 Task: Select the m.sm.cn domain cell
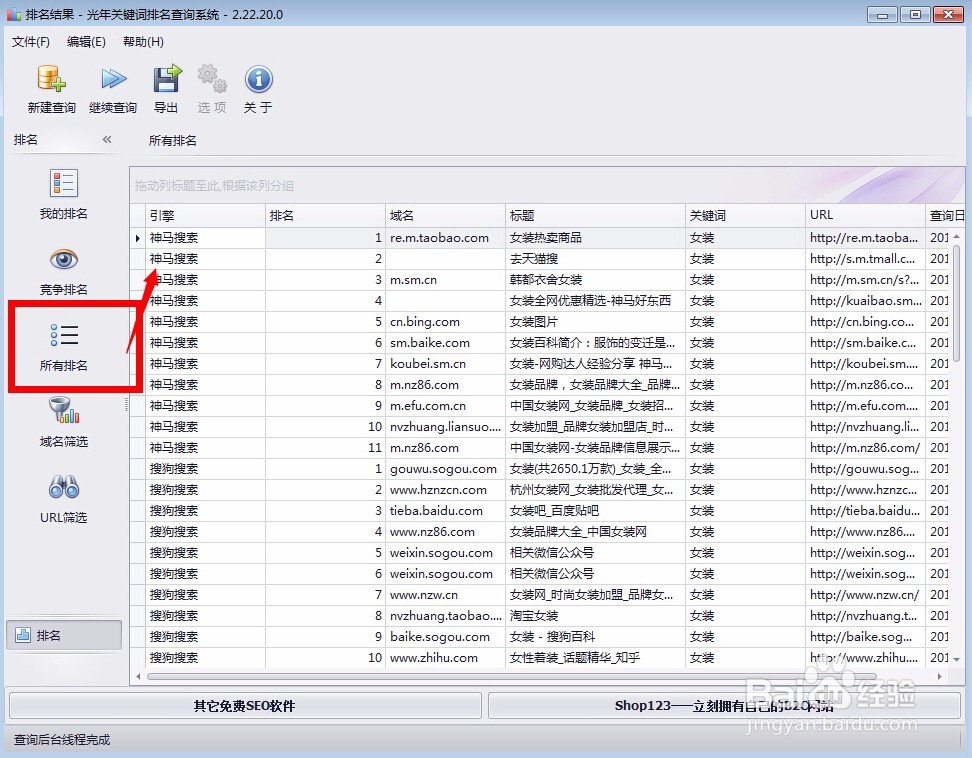point(445,280)
